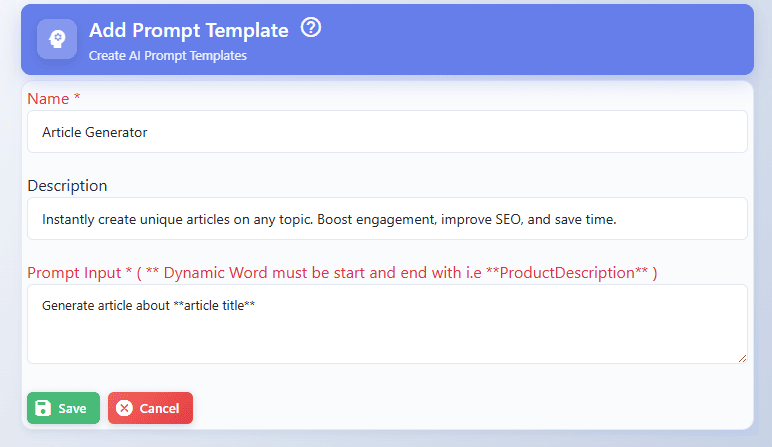The image size is (772, 447).
Task: Cancel adding the prompt template
Action: pyautogui.click(x=150, y=408)
